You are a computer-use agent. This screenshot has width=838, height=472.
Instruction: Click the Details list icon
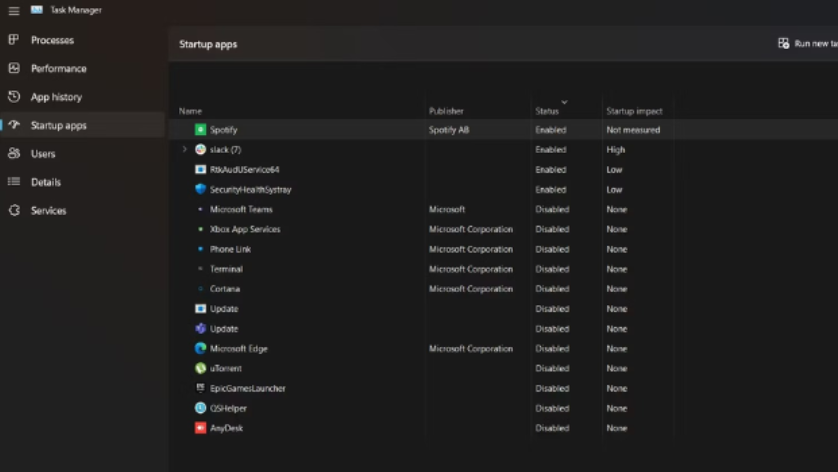click(x=14, y=182)
